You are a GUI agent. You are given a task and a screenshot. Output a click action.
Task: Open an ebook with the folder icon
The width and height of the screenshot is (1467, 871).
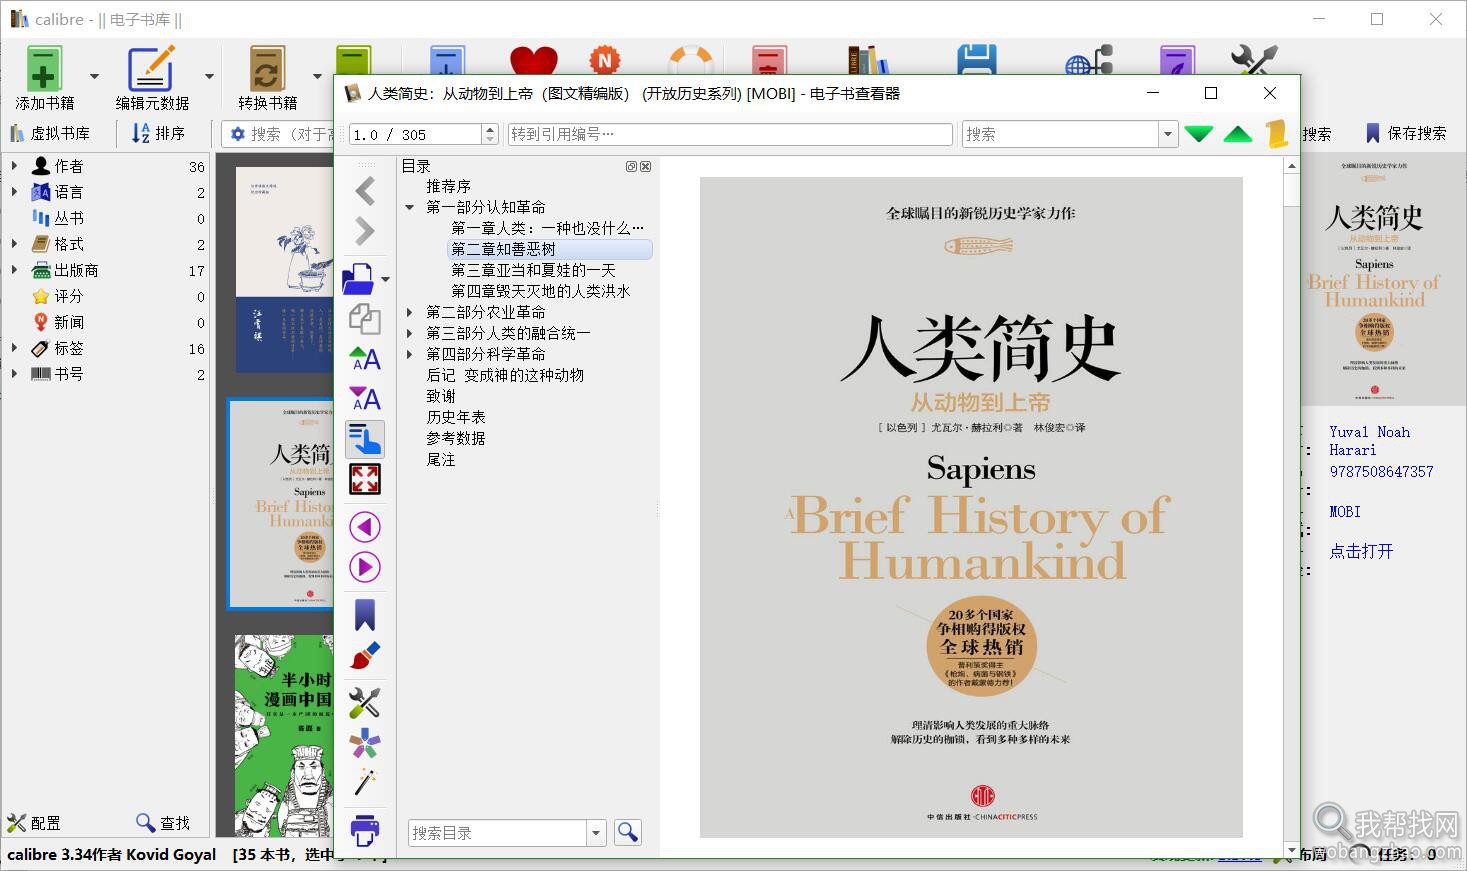(x=358, y=278)
